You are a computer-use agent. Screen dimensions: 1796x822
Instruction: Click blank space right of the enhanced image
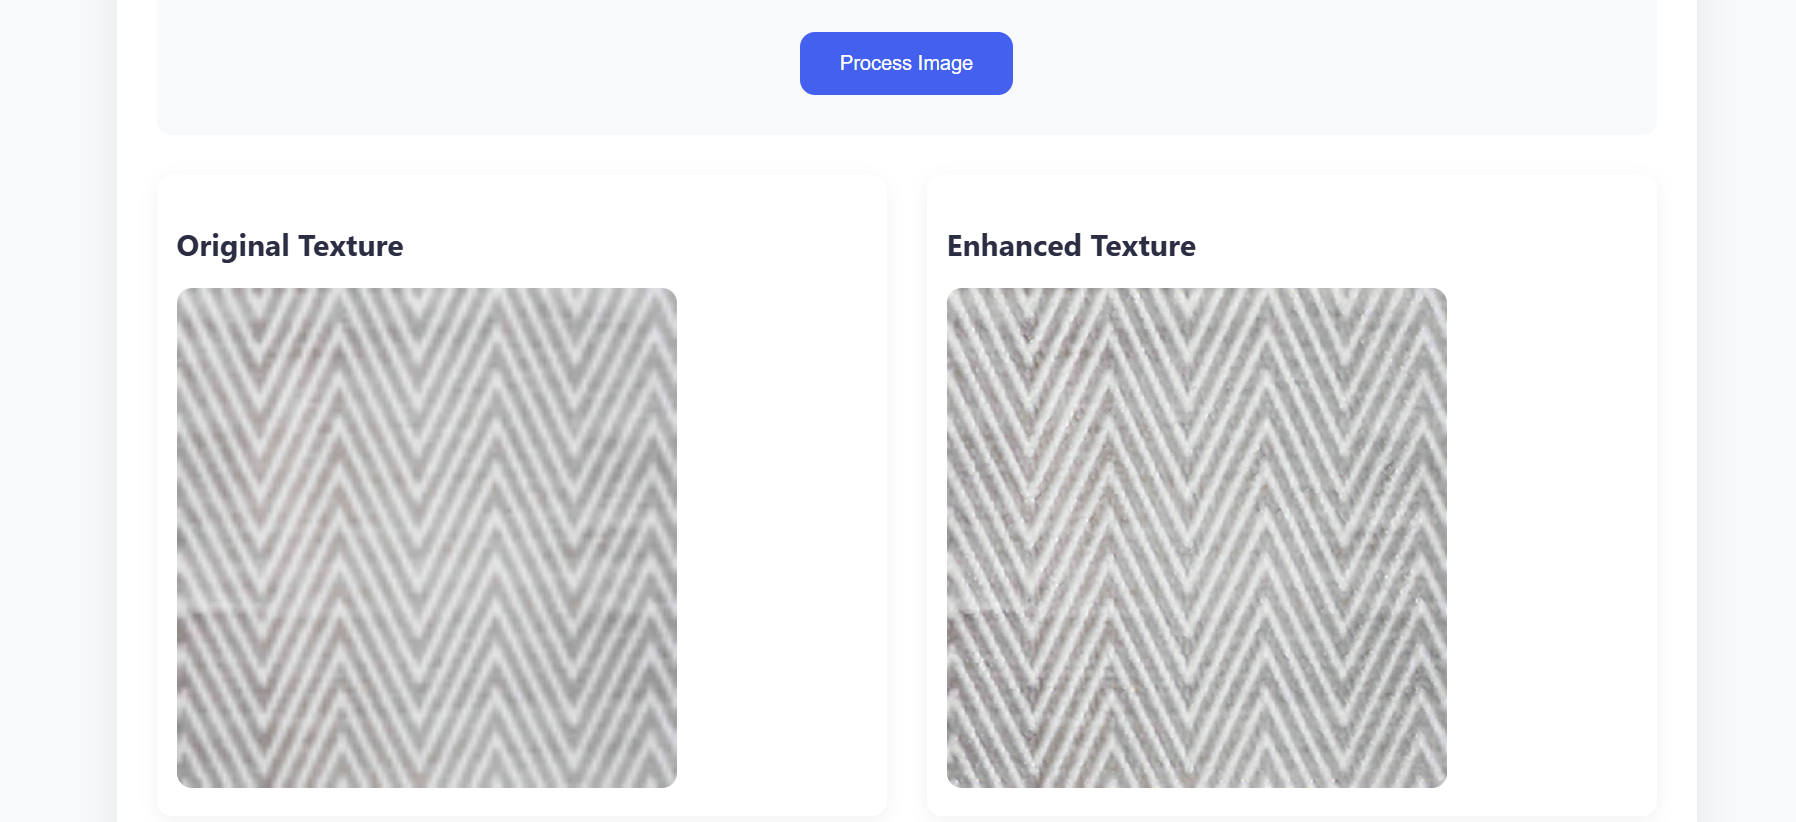(x=1550, y=538)
